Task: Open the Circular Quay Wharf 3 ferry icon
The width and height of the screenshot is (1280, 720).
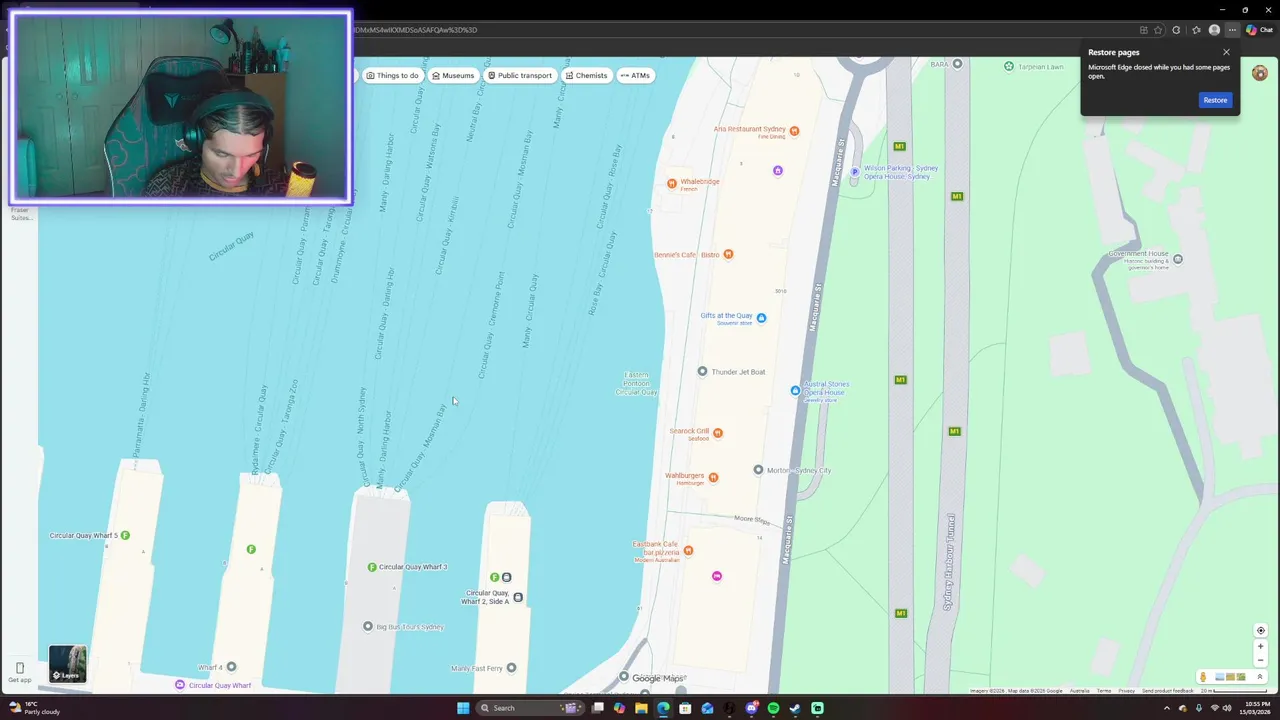Action: point(372,567)
